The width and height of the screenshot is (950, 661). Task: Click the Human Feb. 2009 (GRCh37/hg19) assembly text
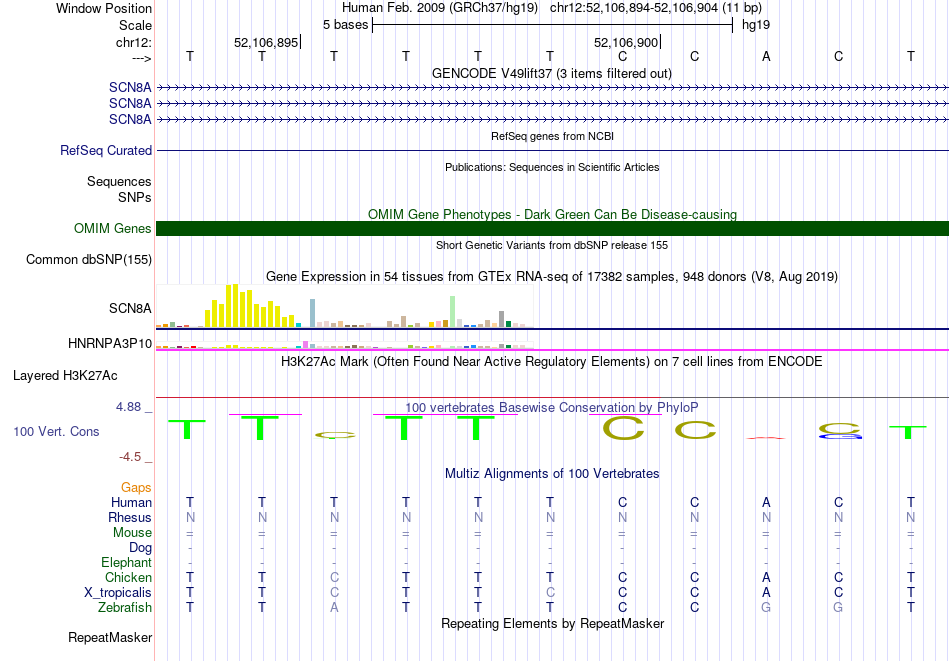[440, 8]
